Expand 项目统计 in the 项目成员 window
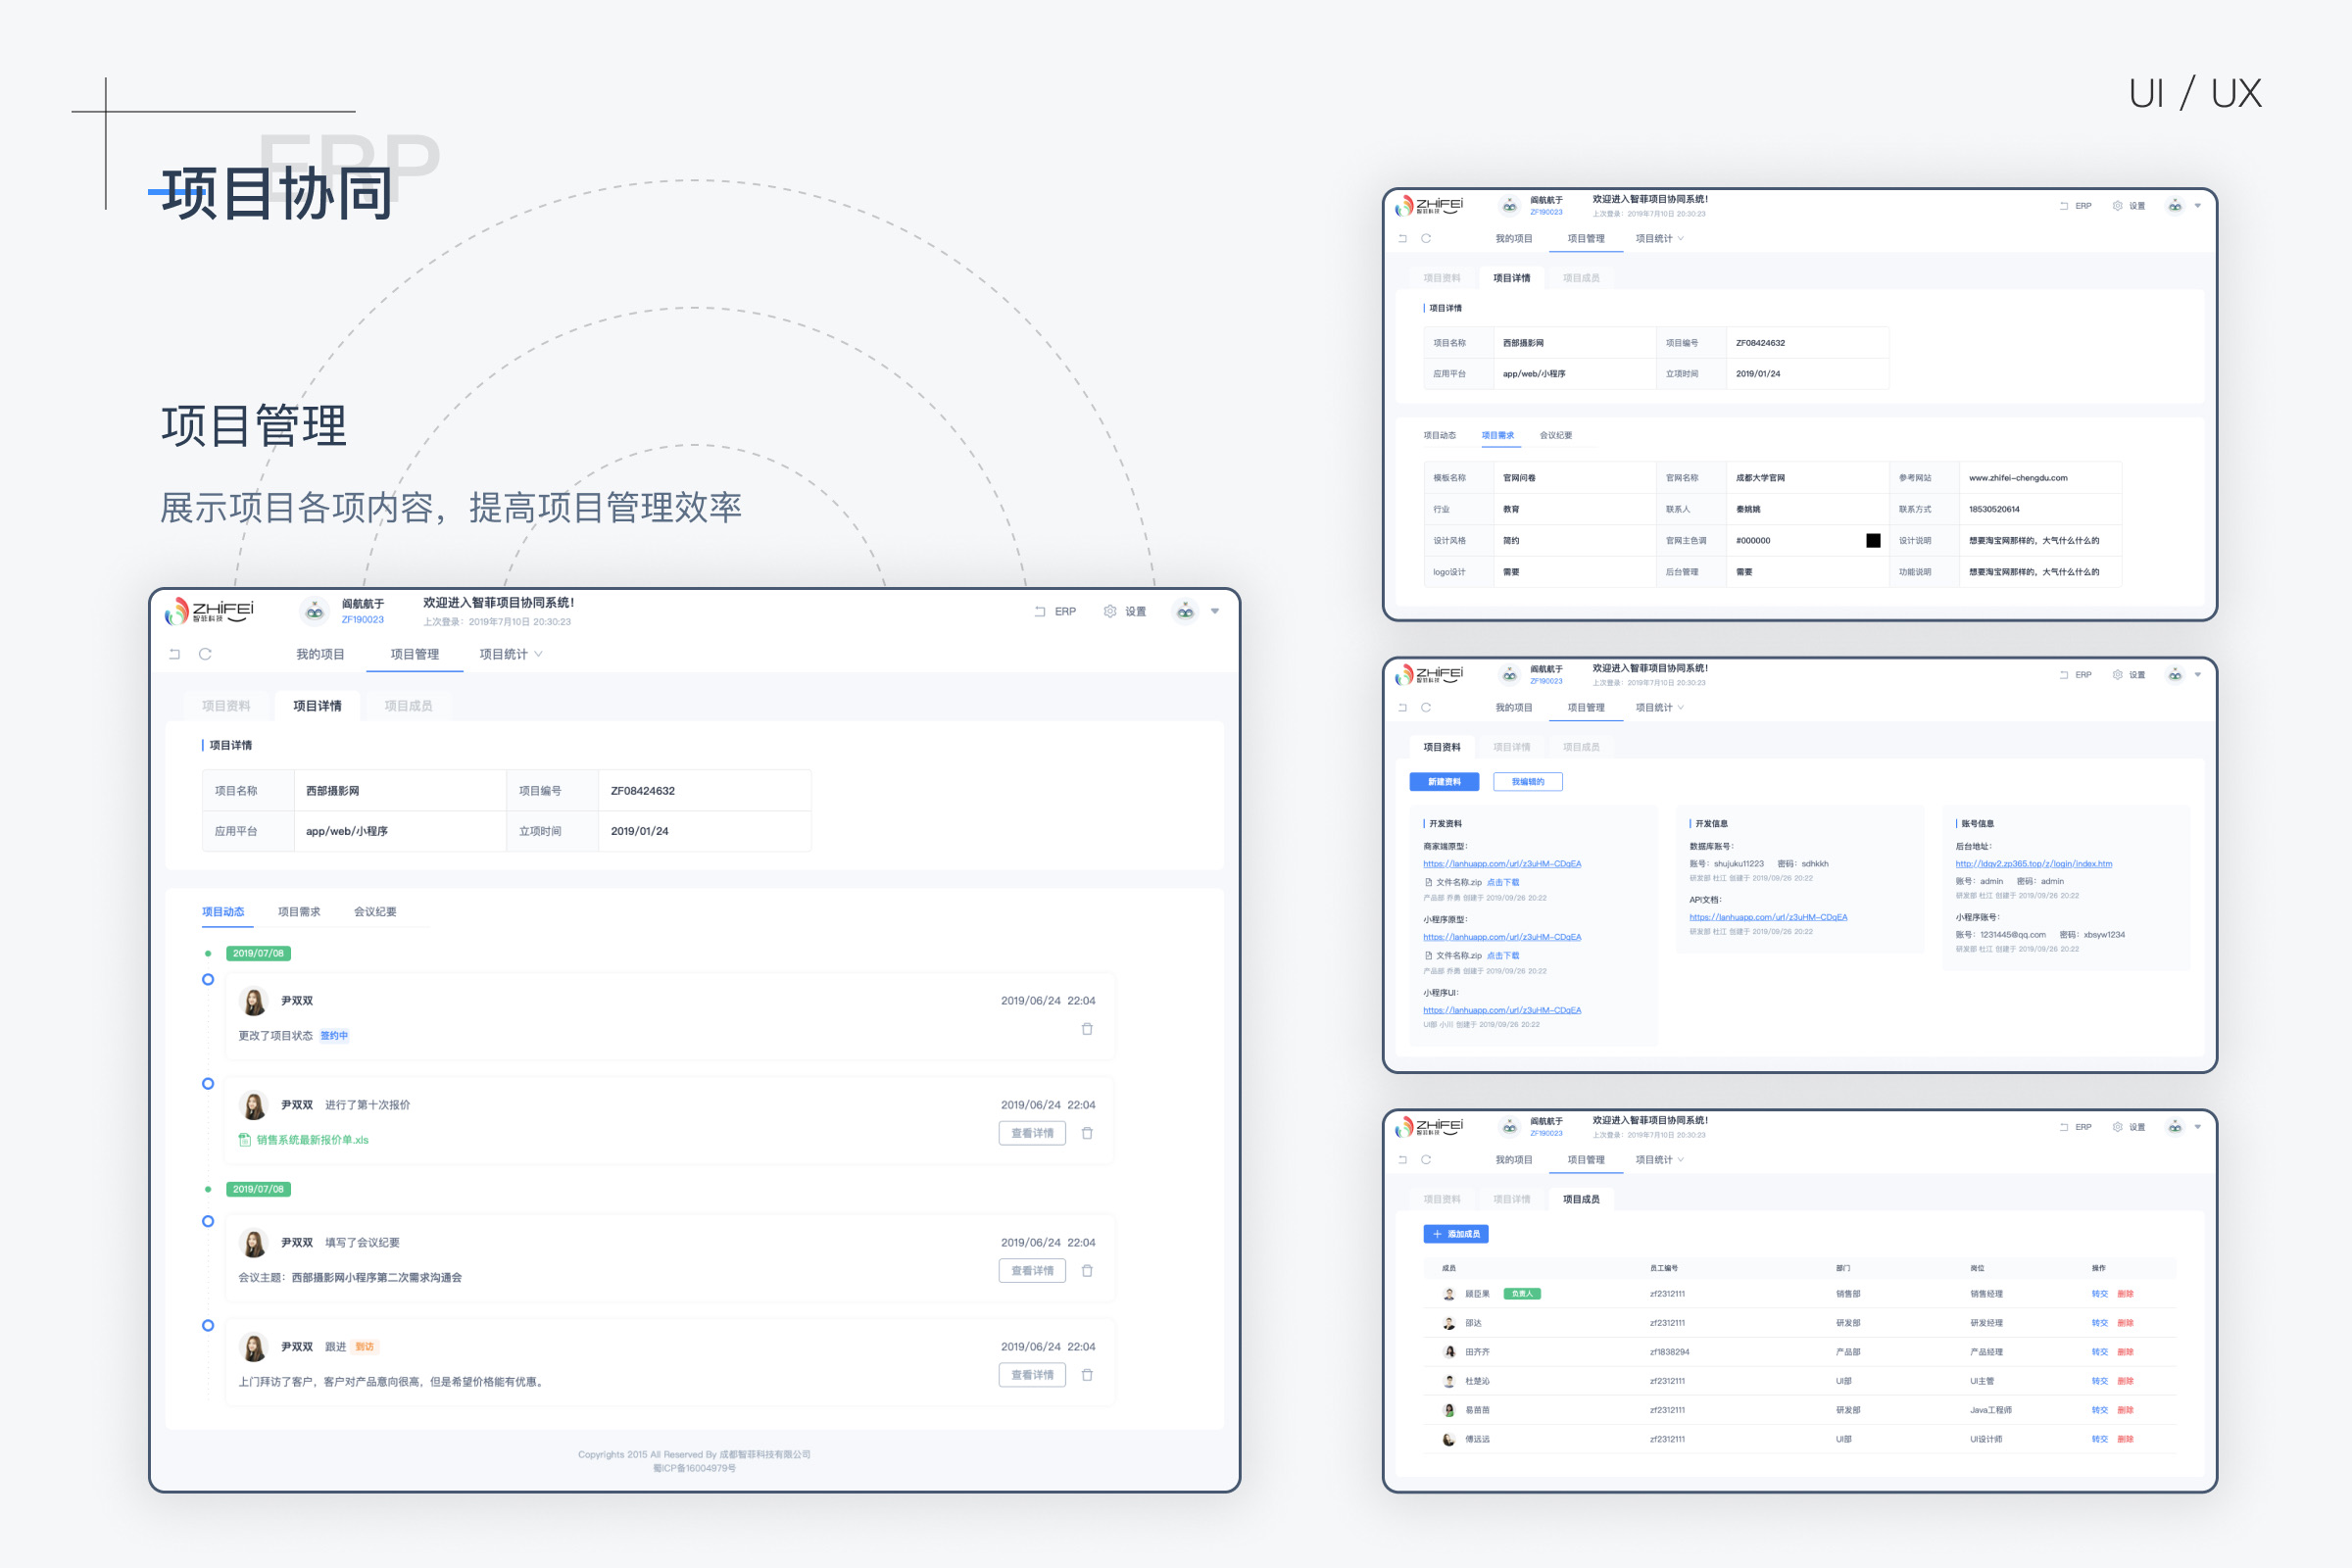 tap(1658, 1159)
